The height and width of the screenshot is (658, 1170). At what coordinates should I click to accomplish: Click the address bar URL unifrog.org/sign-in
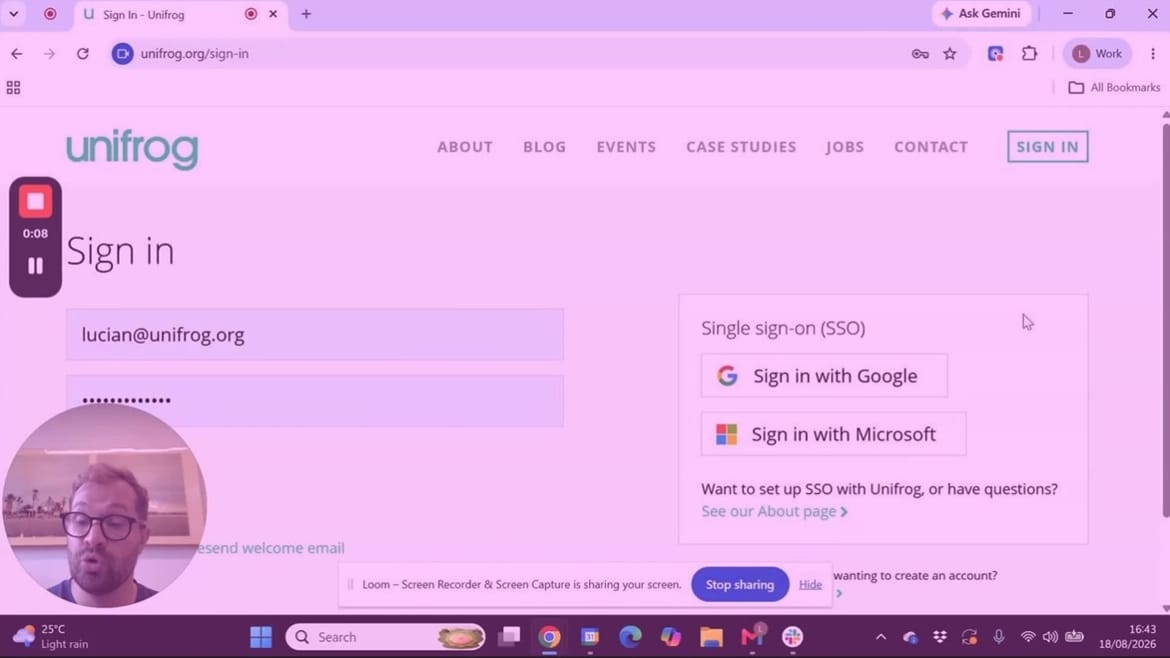click(195, 54)
